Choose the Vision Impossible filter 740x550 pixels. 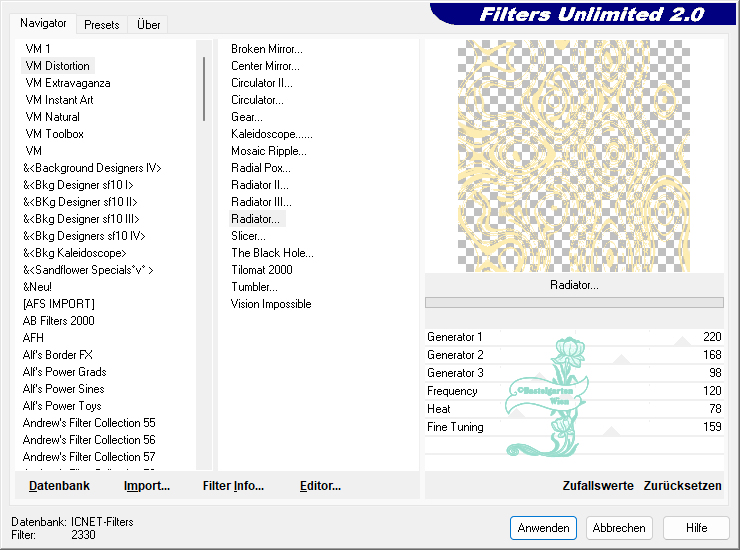tap(271, 304)
